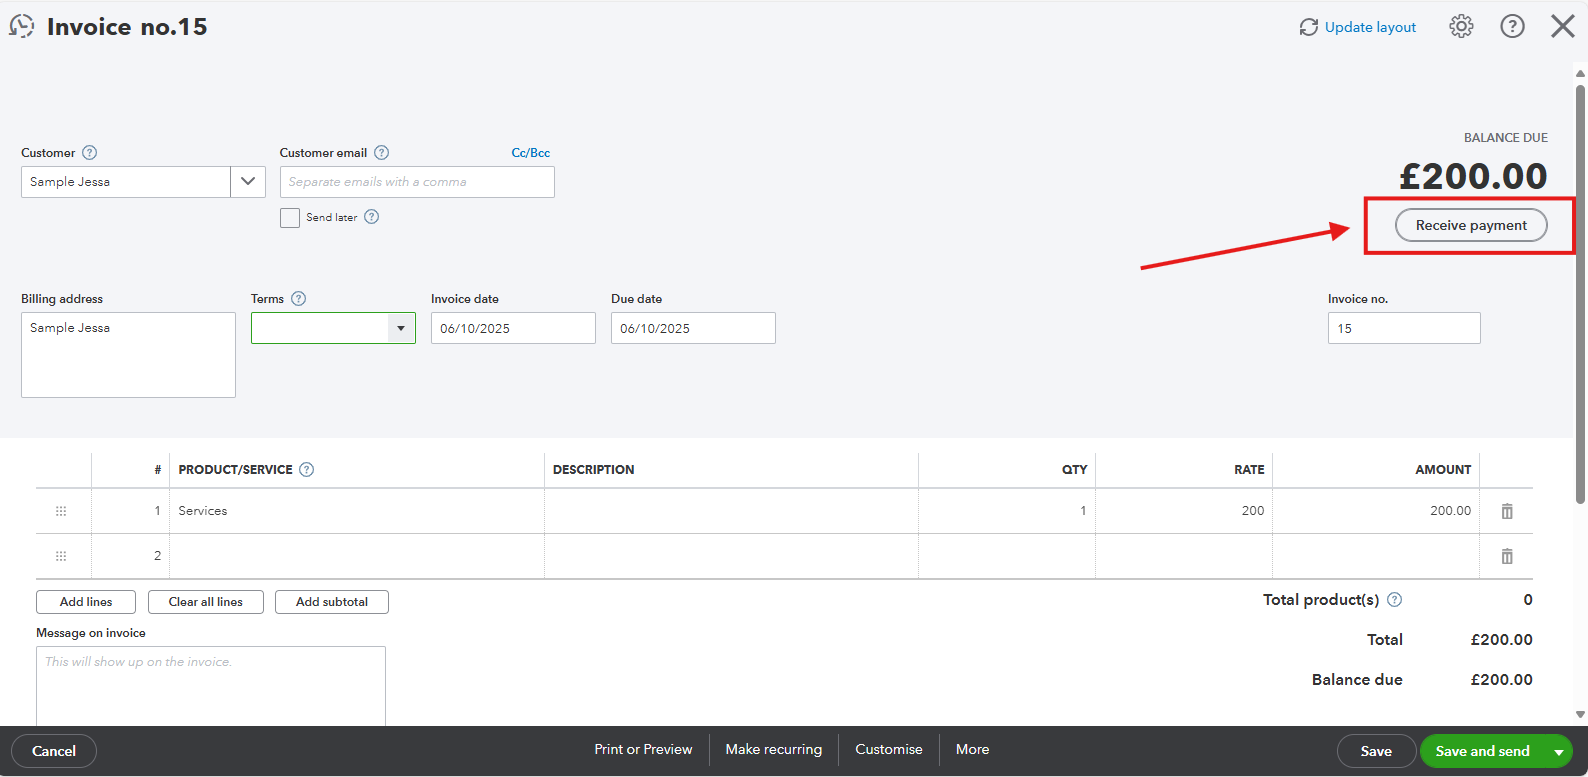Grab drag handle of Services row

pos(61,511)
